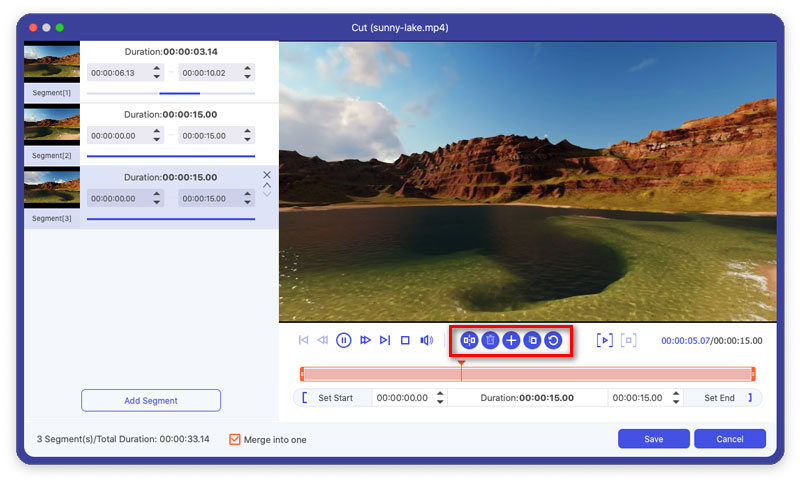The height and width of the screenshot is (483, 800).
Task: Click the Delete segment trash icon
Action: (490, 341)
